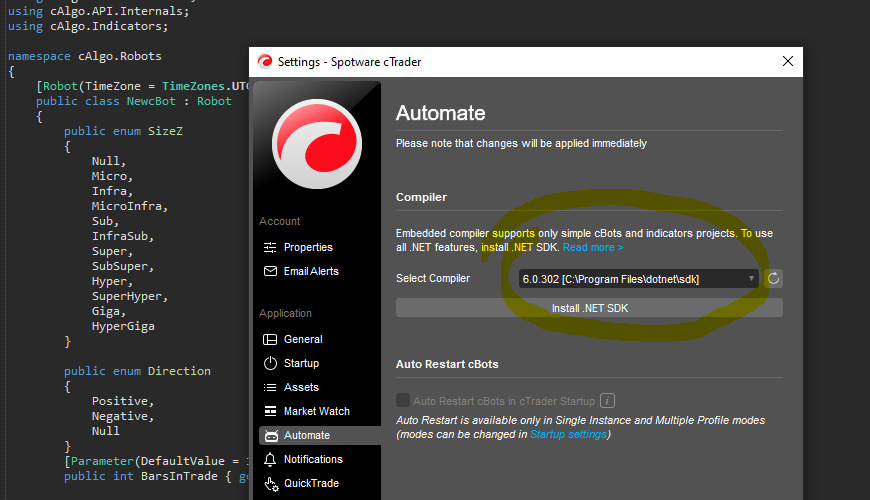This screenshot has width=870, height=500.
Task: Go to Notifications settings page
Action: point(313,459)
